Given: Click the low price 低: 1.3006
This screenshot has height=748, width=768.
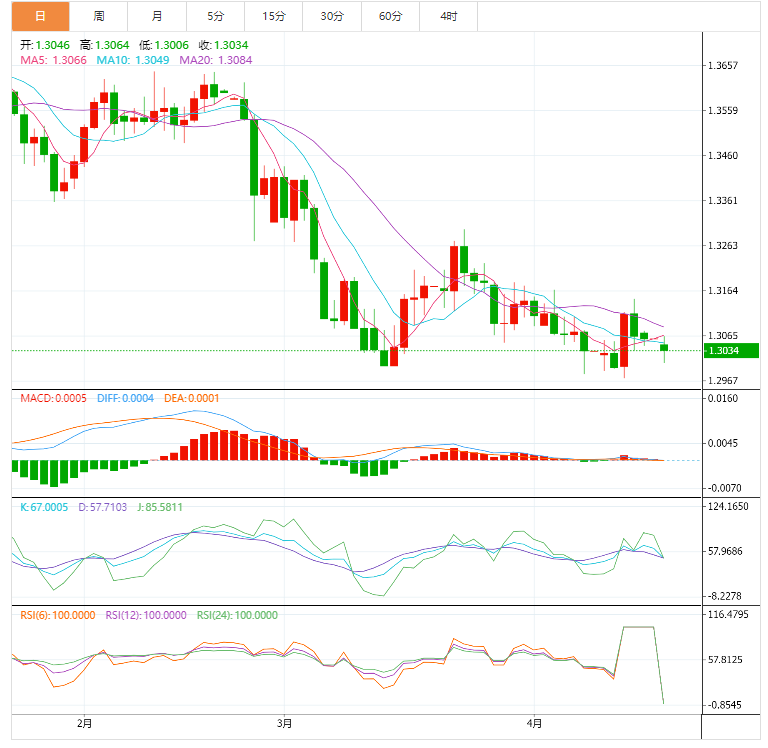Looking at the screenshot, I should (x=164, y=45).
